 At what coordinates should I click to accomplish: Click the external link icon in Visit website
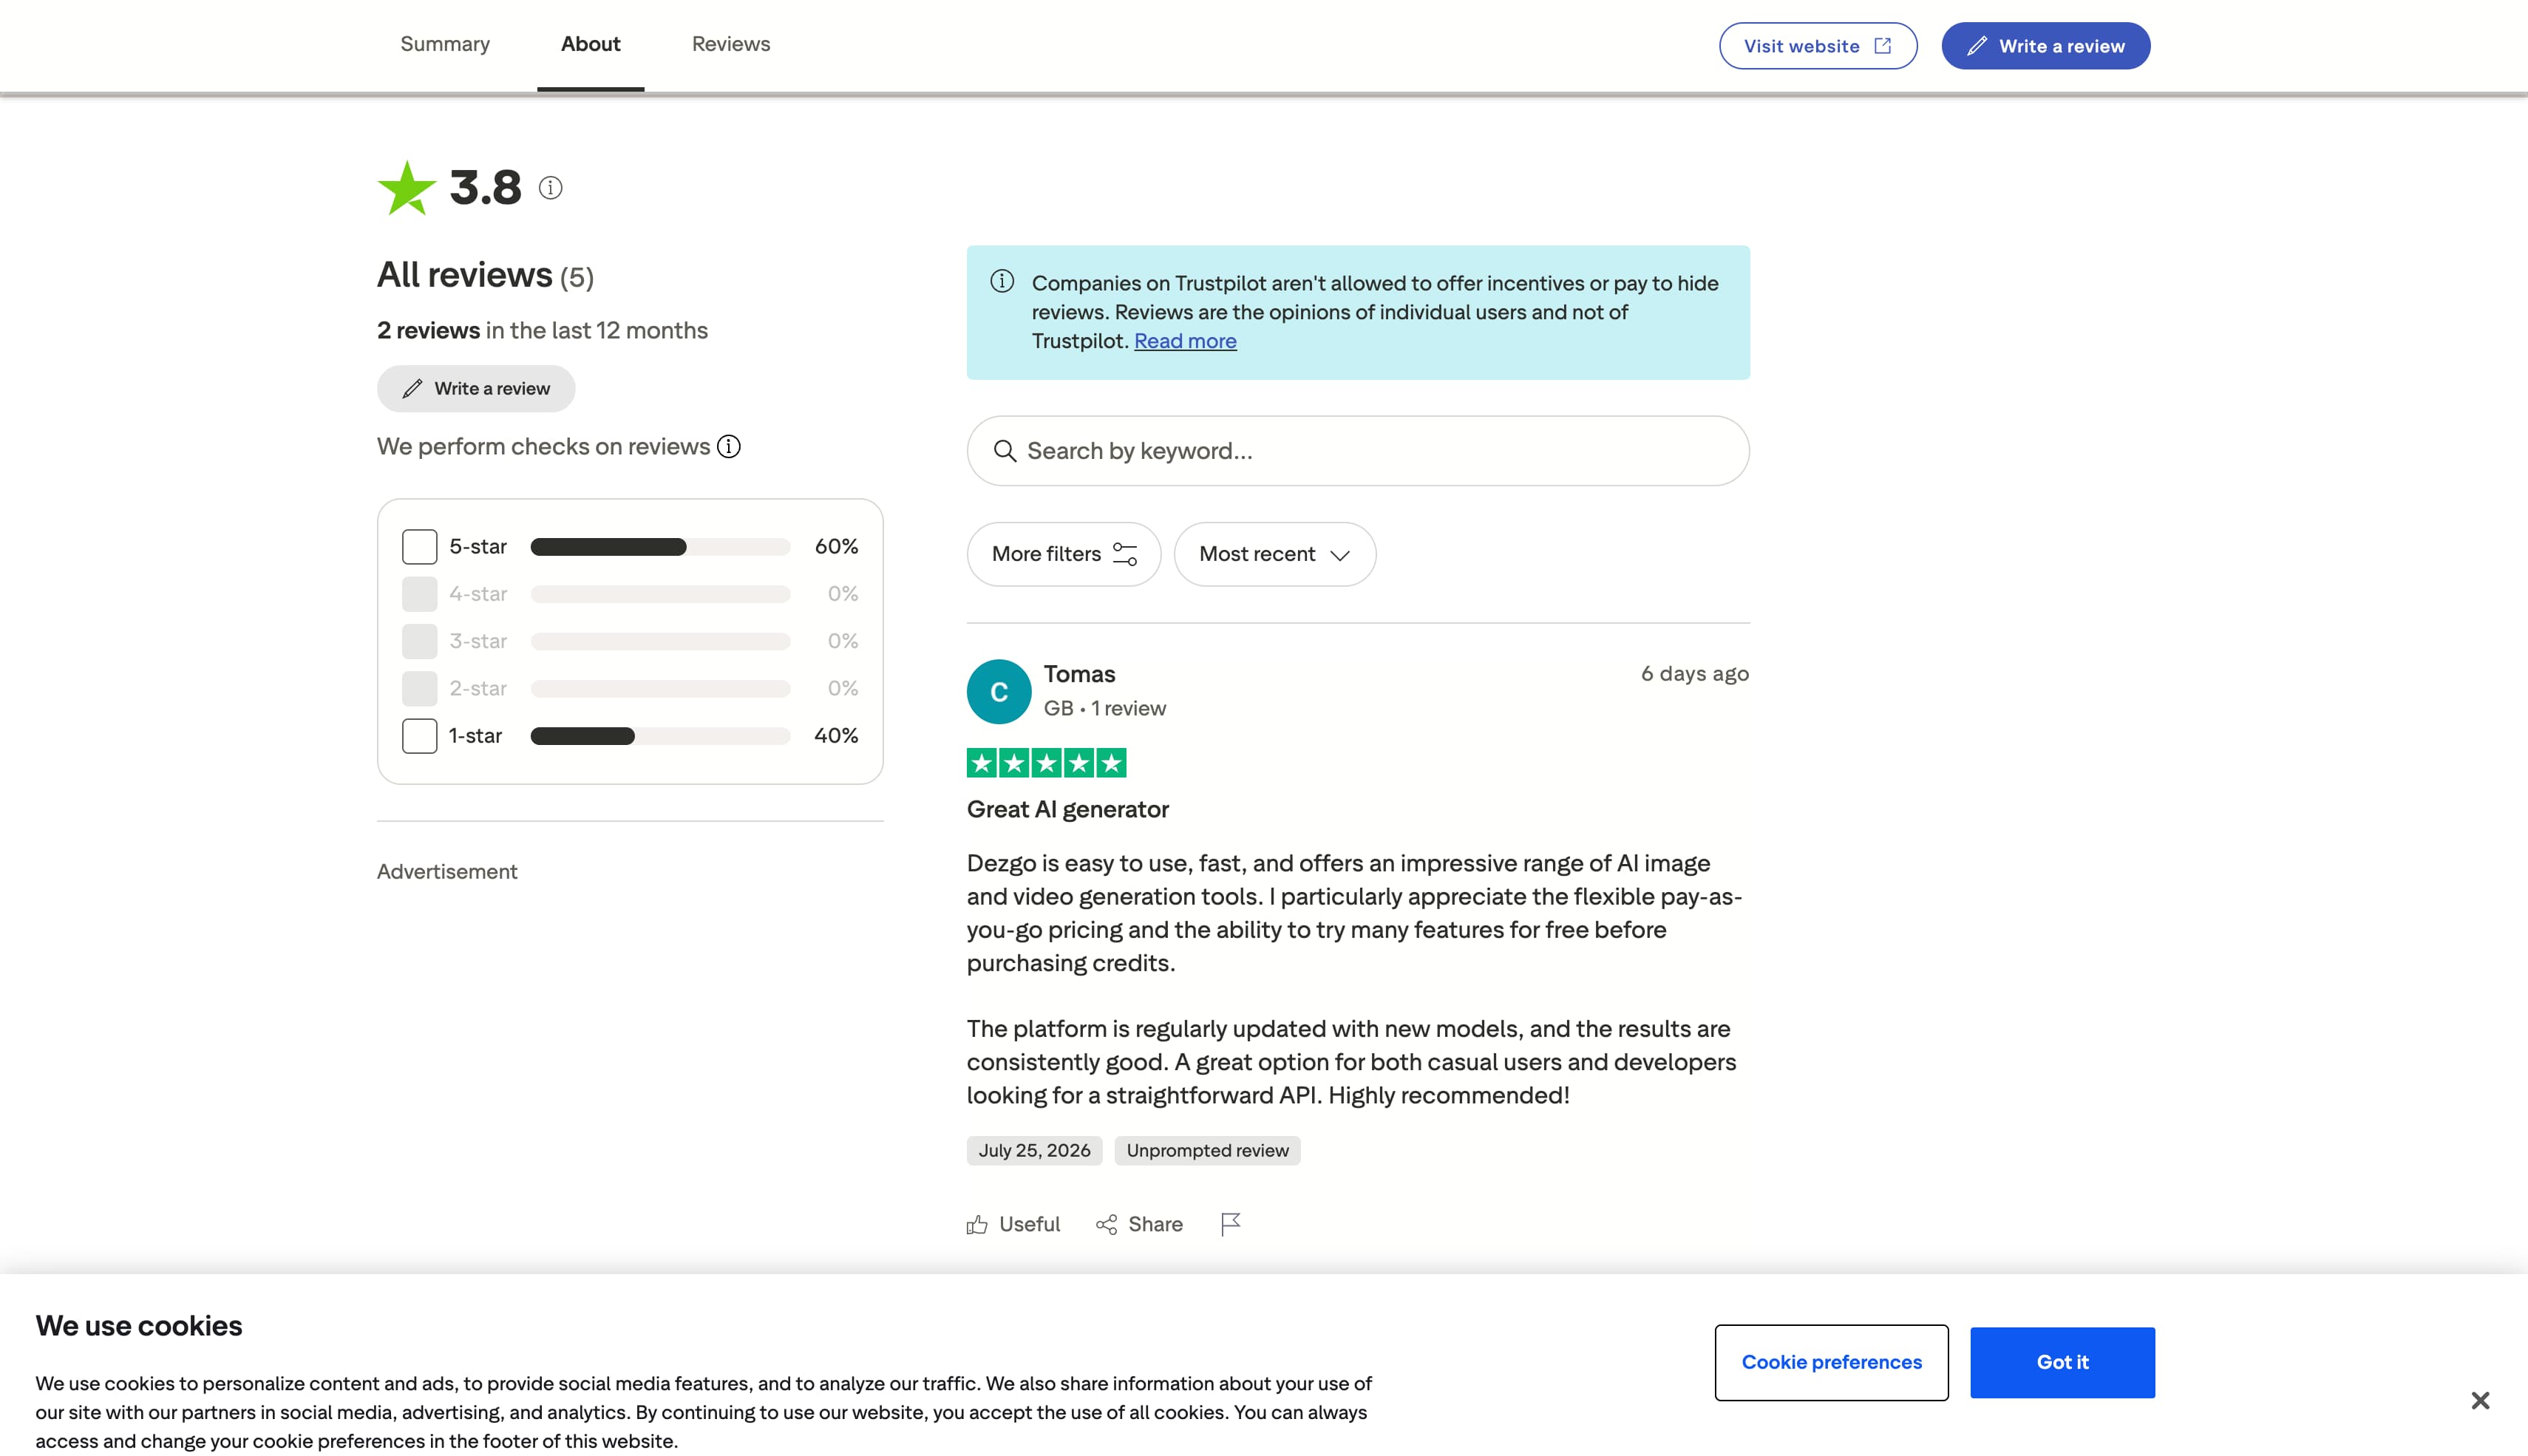1883,46
